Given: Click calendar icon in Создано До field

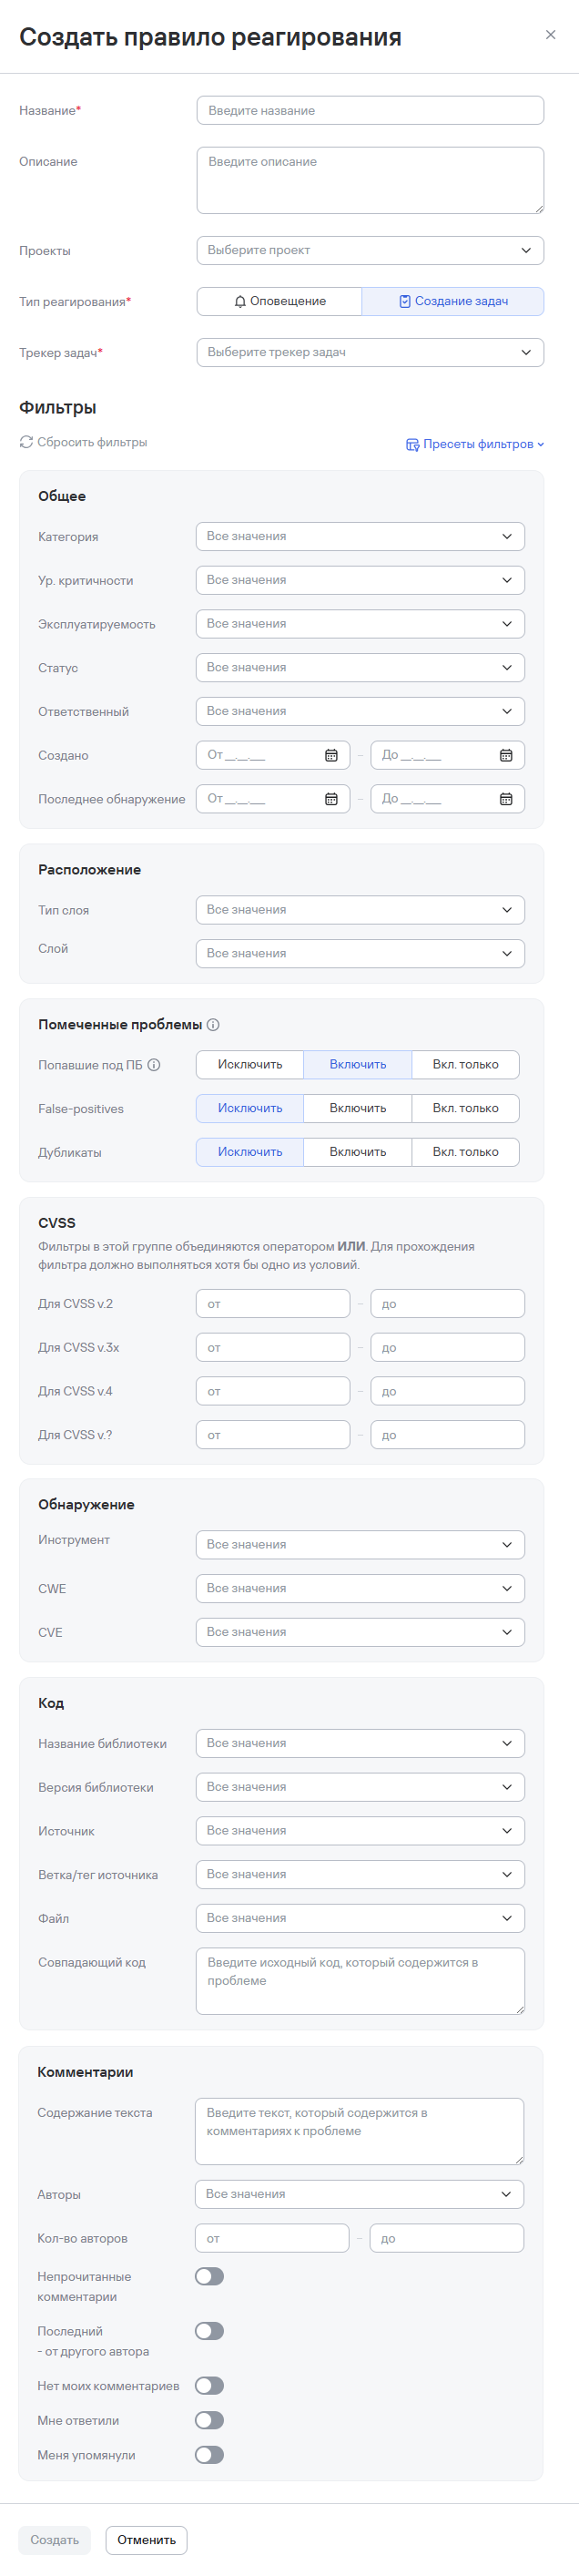Looking at the screenshot, I should pos(506,755).
